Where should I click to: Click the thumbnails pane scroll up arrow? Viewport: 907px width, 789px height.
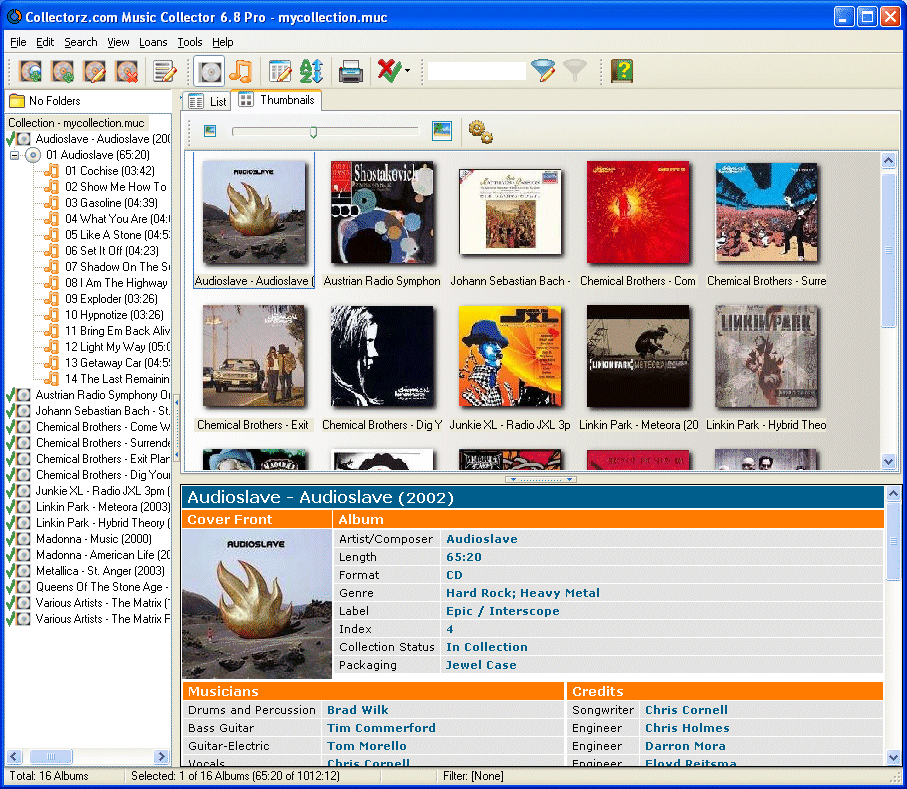pyautogui.click(x=888, y=160)
